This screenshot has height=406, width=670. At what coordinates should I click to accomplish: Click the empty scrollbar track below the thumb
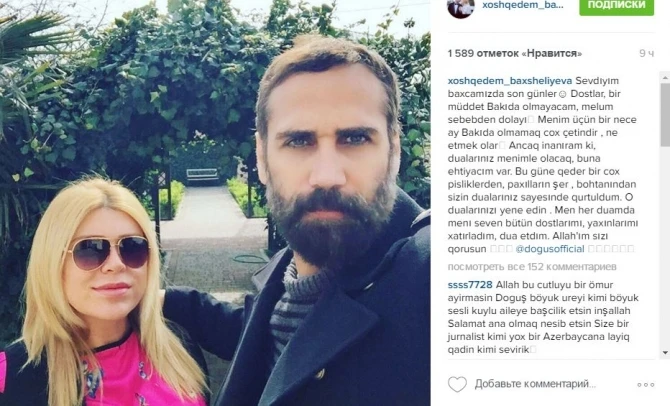(x=665, y=247)
